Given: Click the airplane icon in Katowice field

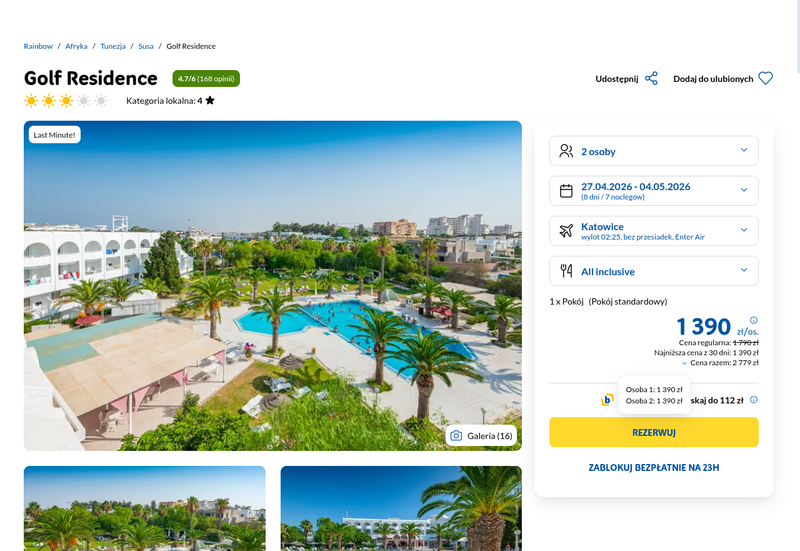Looking at the screenshot, I should [x=566, y=231].
